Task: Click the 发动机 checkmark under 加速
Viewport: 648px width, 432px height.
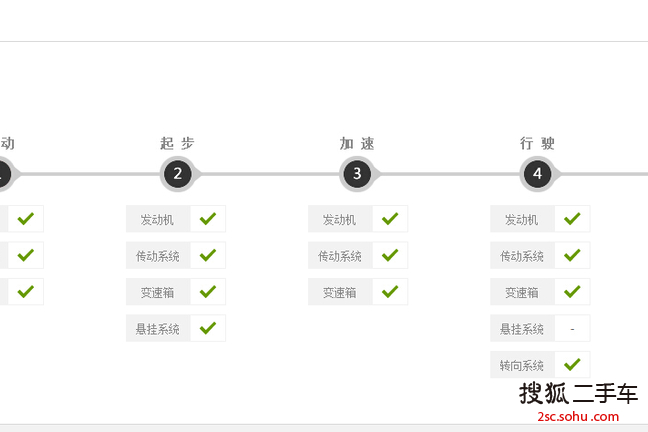Action: pos(390,219)
